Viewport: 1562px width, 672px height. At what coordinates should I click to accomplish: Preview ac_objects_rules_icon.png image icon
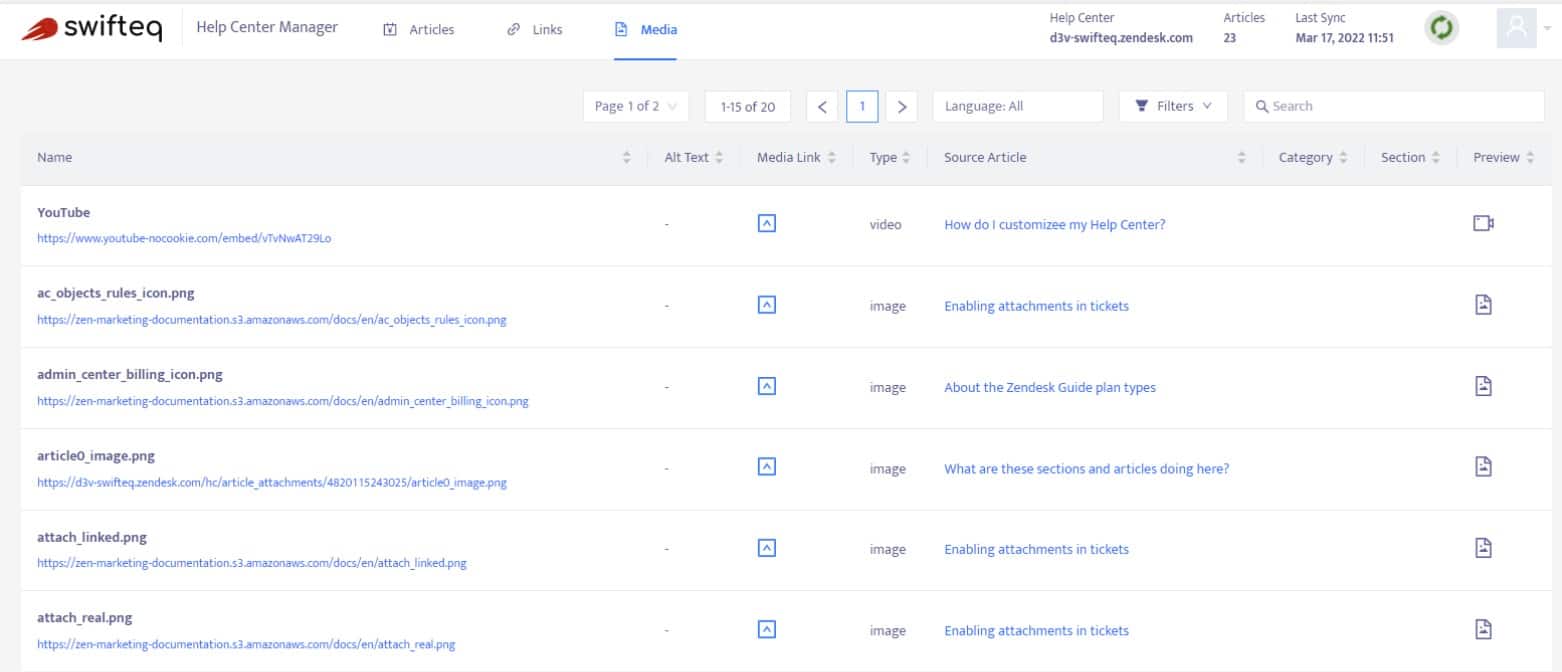click(1485, 305)
